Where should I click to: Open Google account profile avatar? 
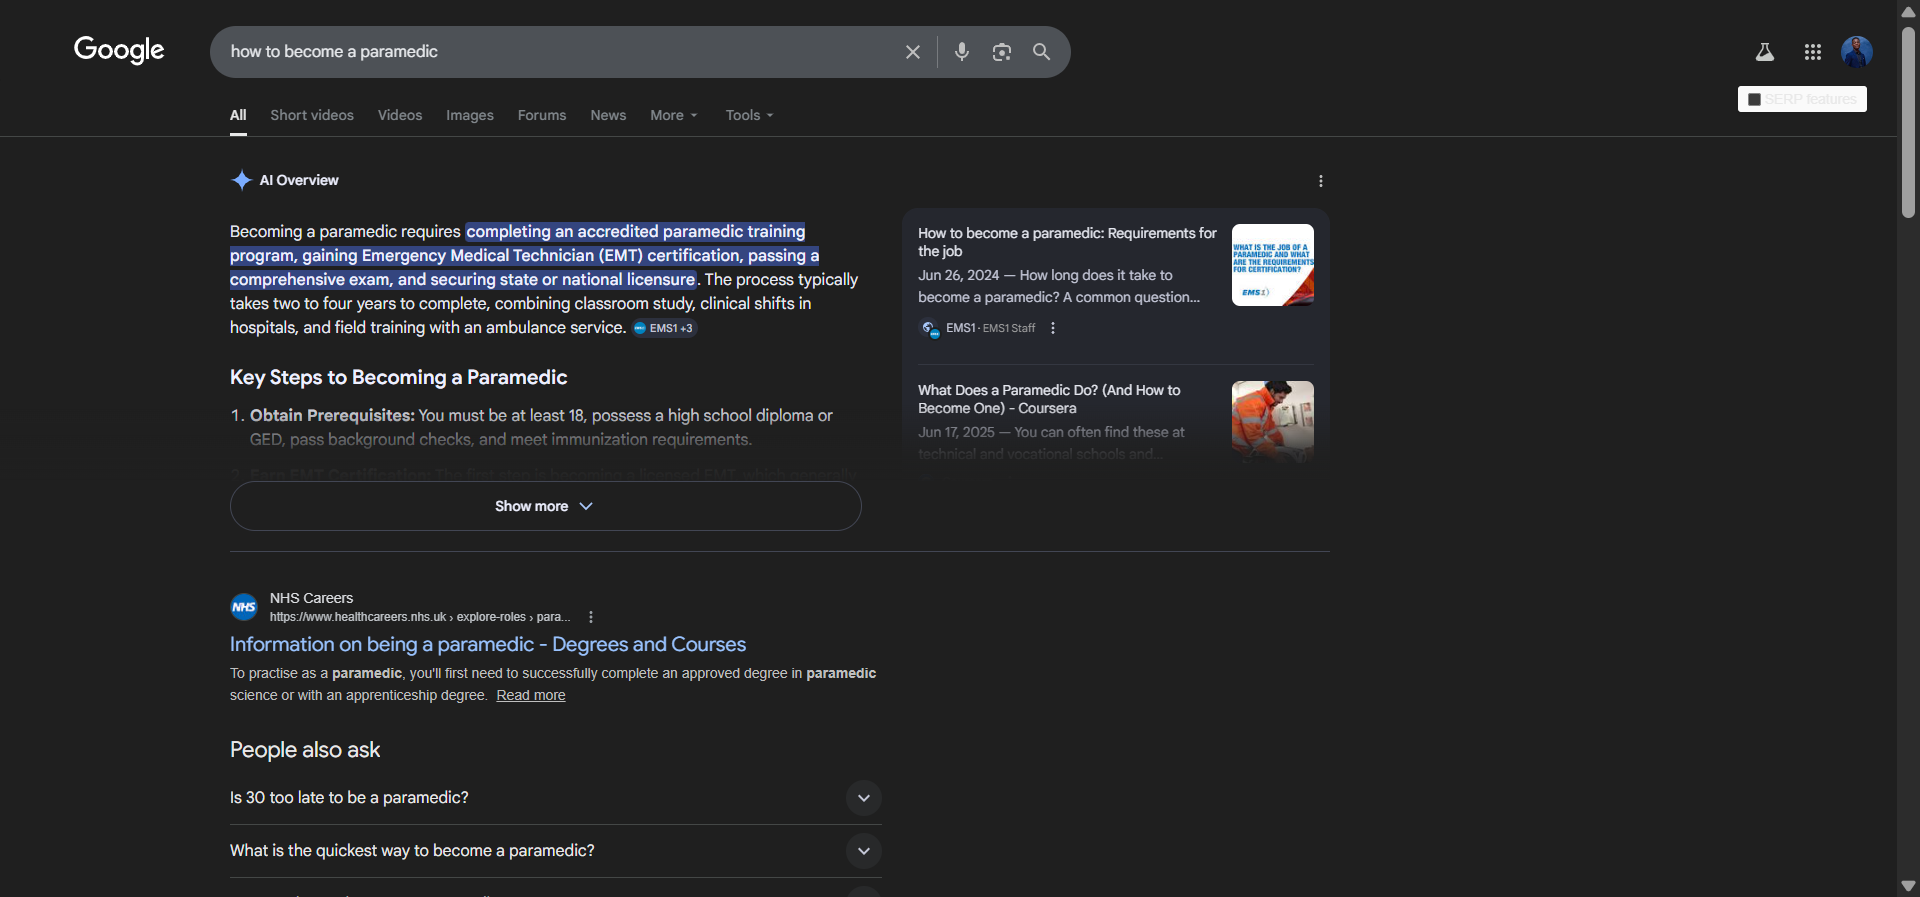pyautogui.click(x=1857, y=52)
